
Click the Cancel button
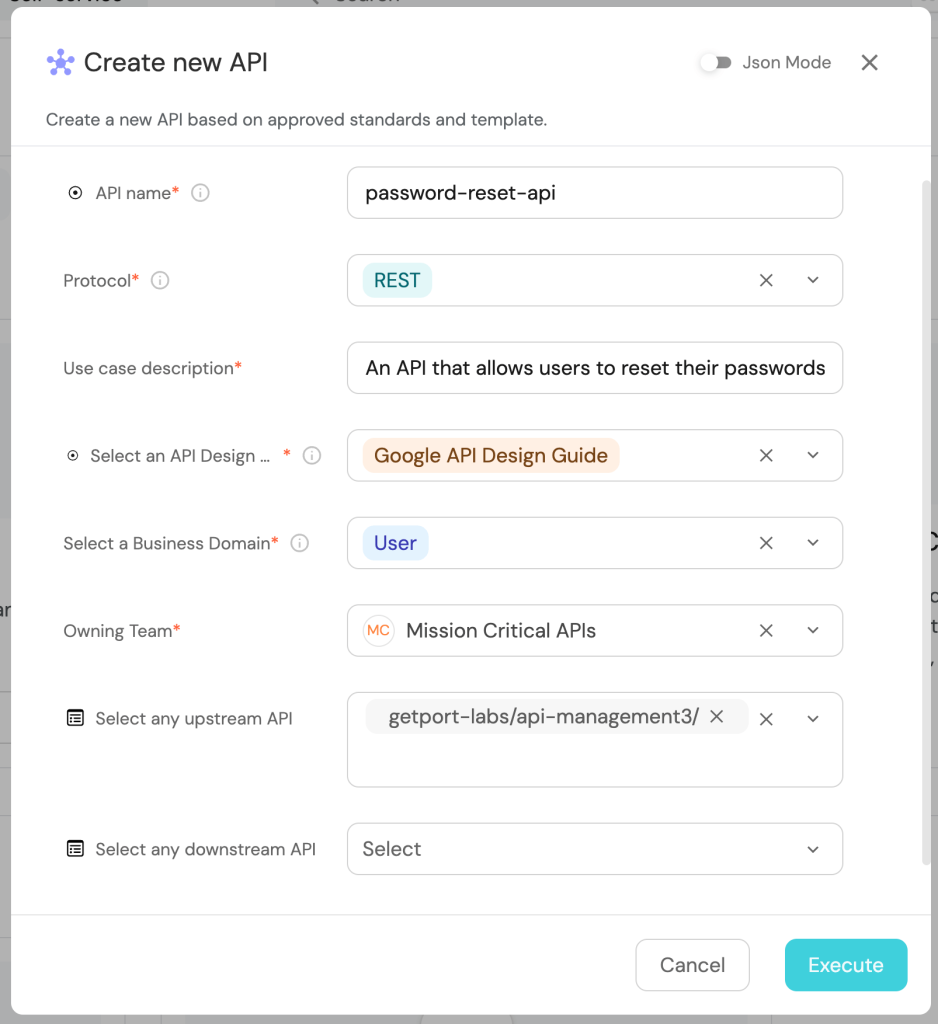pyautogui.click(x=692, y=965)
